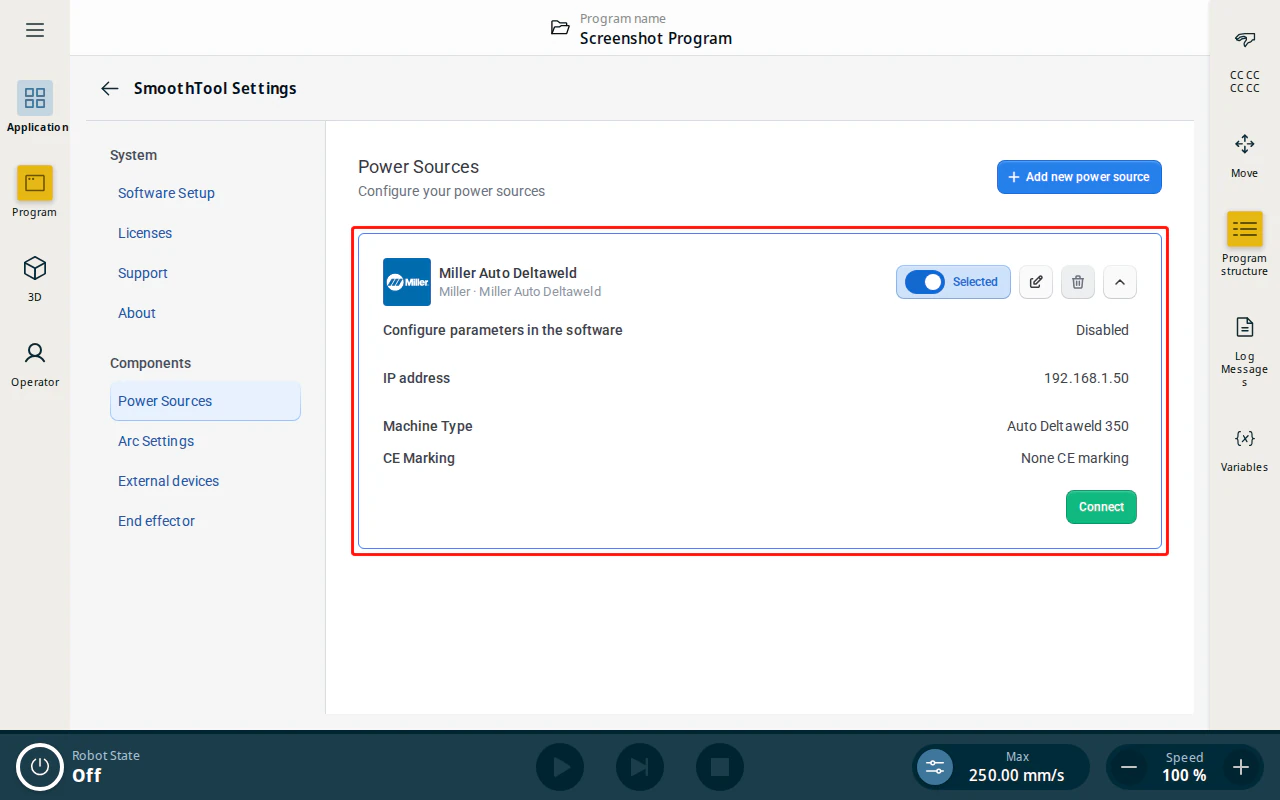Decrease speed with the minus button
Screen dimensions: 1280x800
1129,767
